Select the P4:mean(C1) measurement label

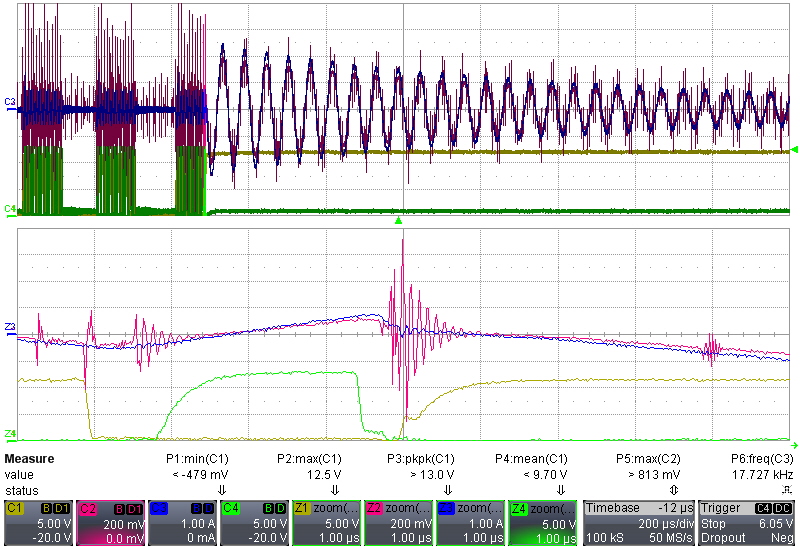point(531,459)
